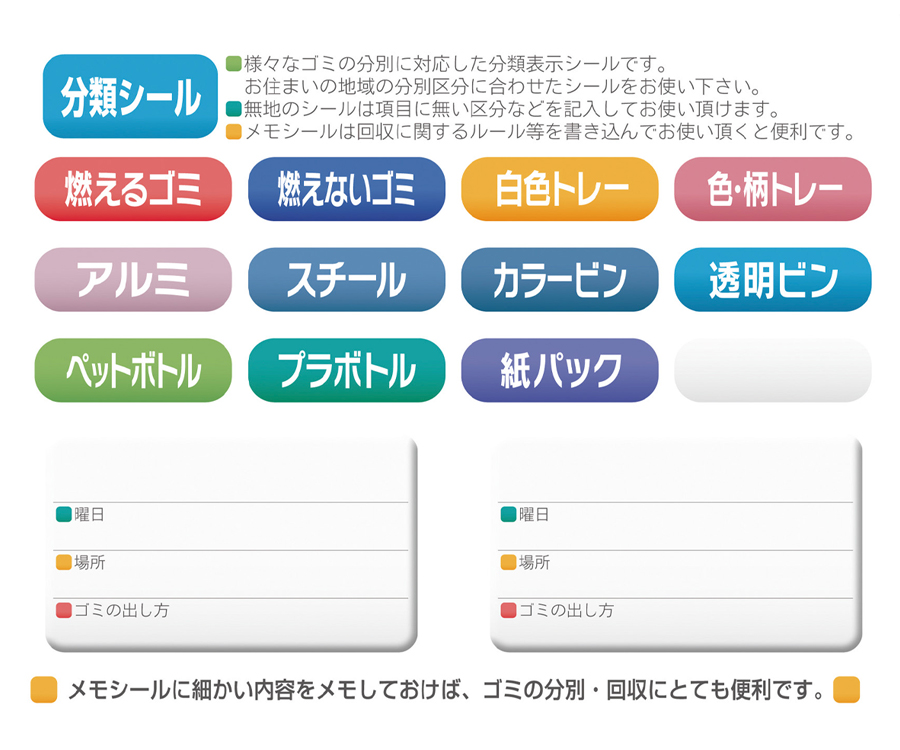
Task: Choose the purple 紙パック sticker
Action: pyautogui.click(x=560, y=371)
